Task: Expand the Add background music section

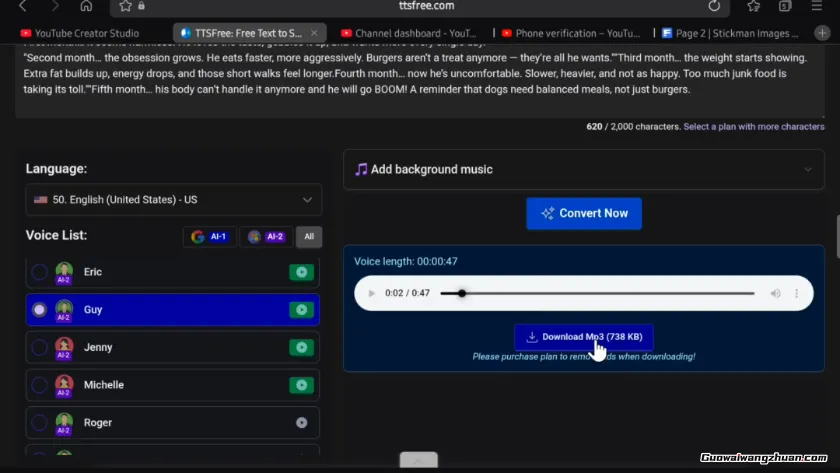Action: (584, 170)
